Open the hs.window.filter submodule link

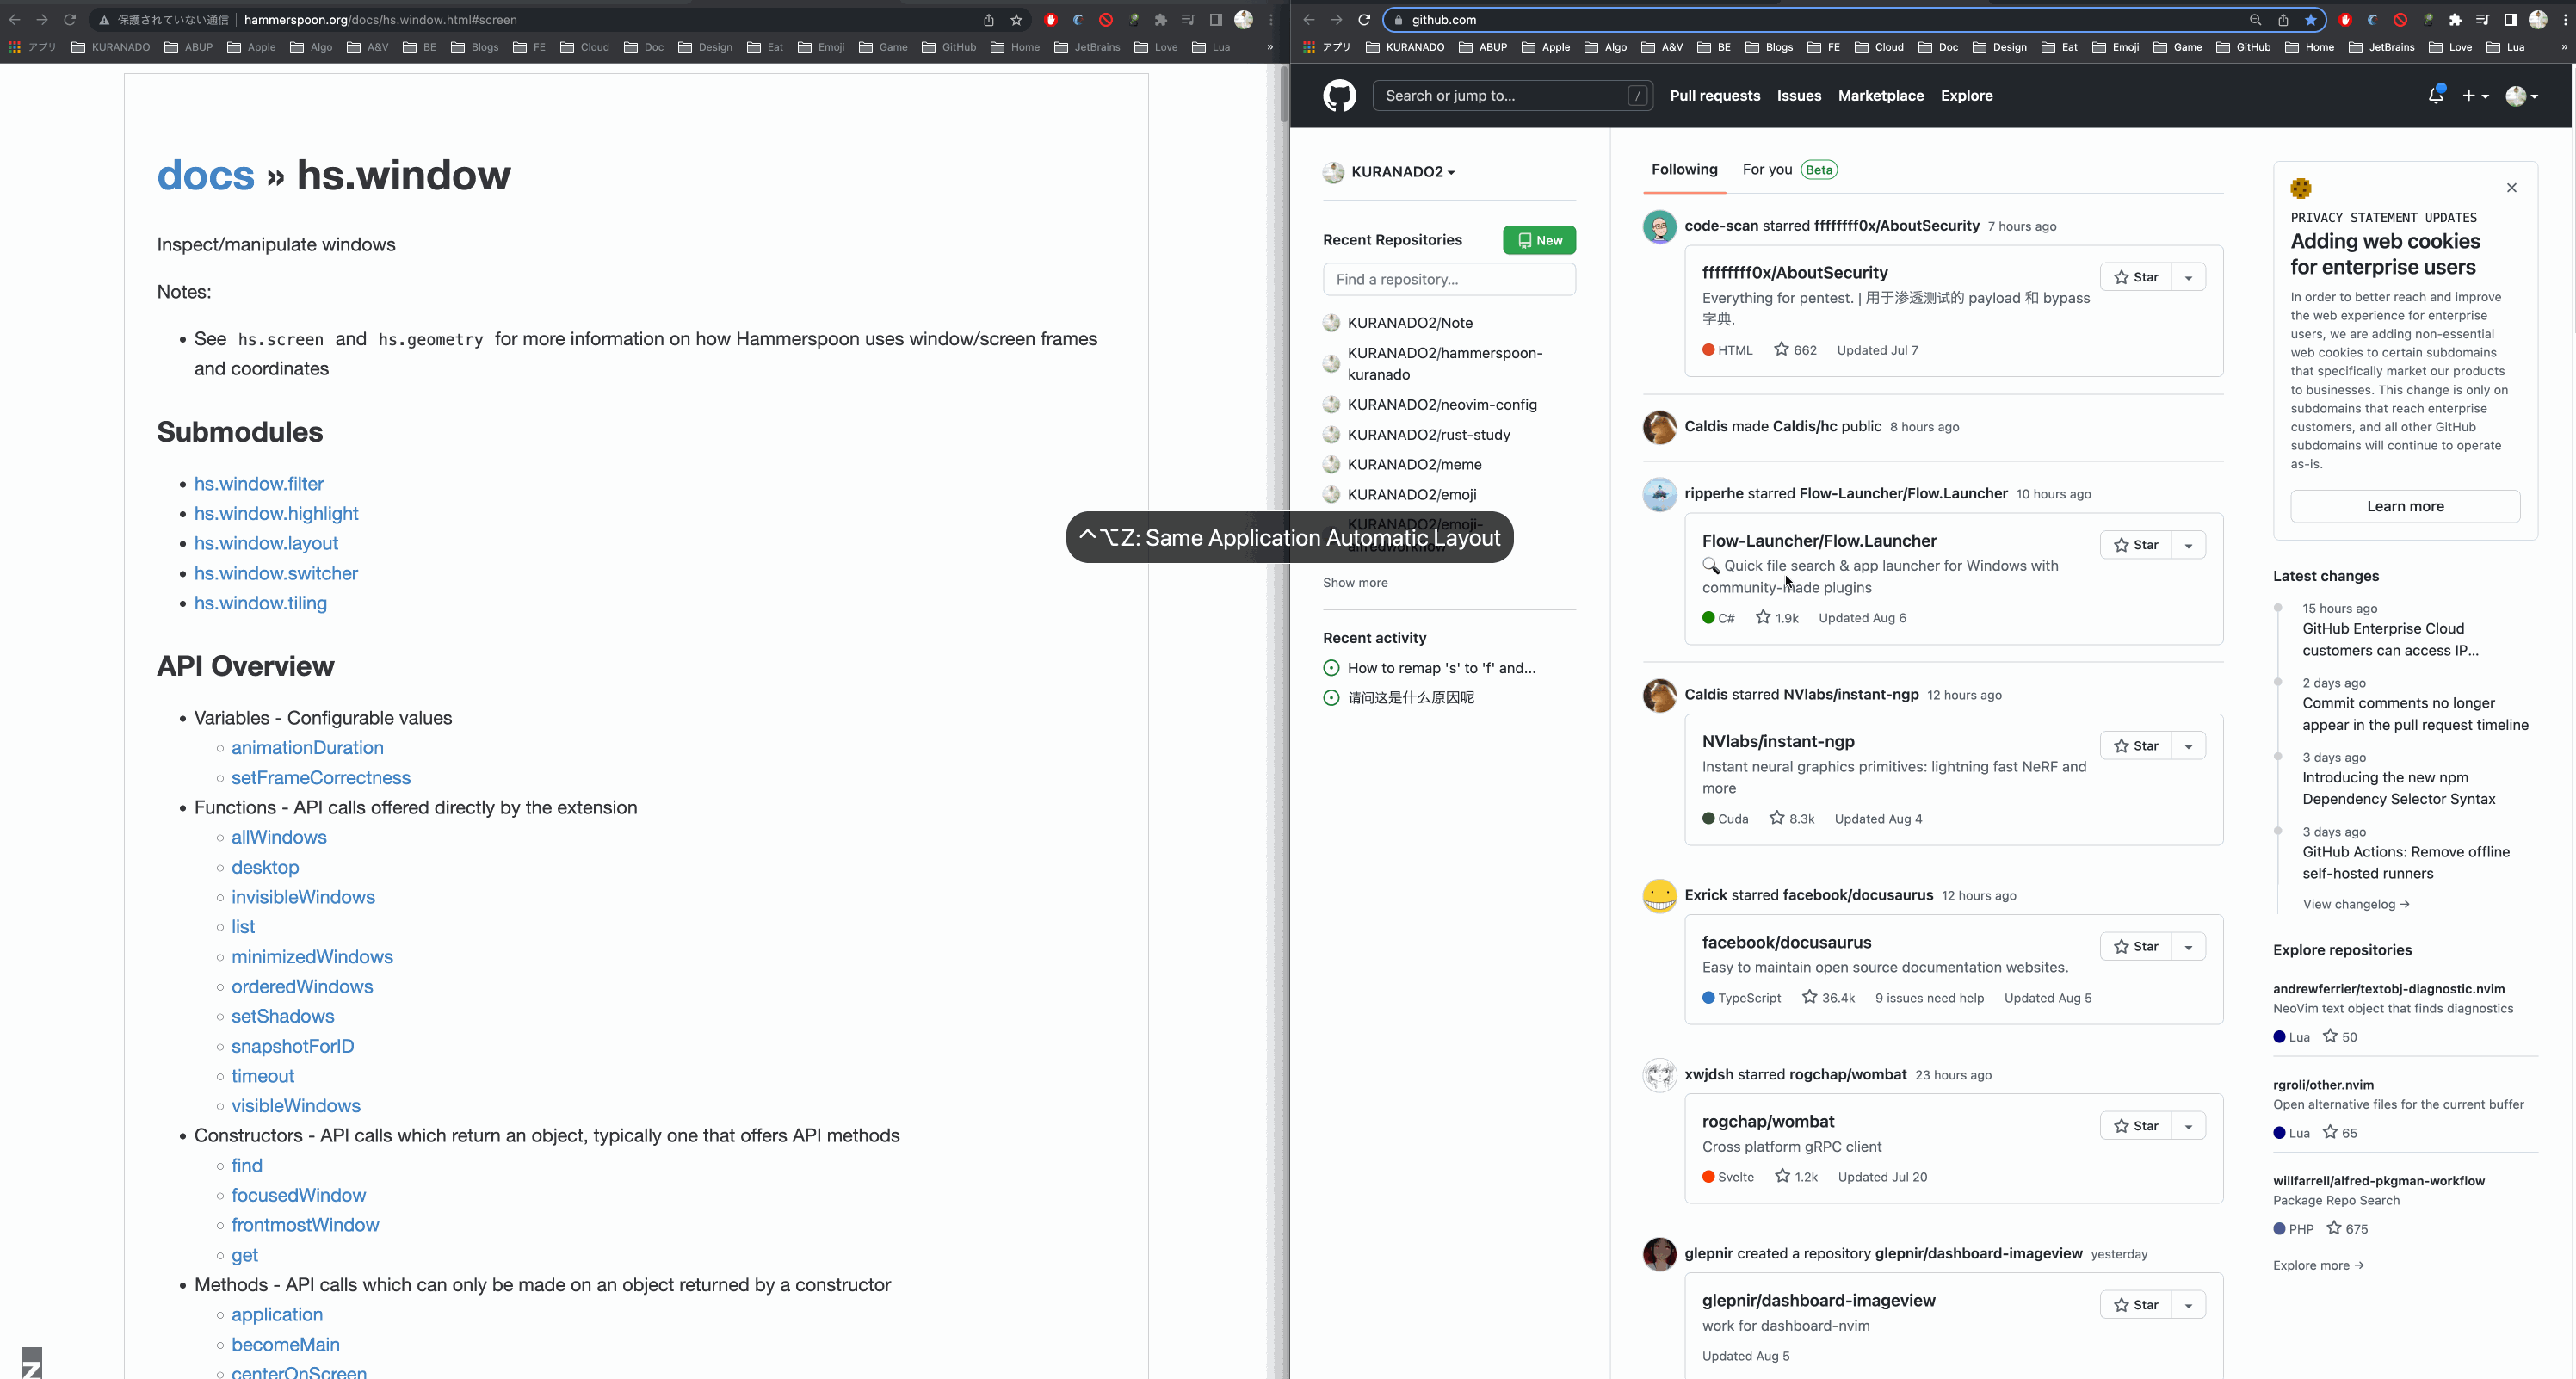coord(259,484)
